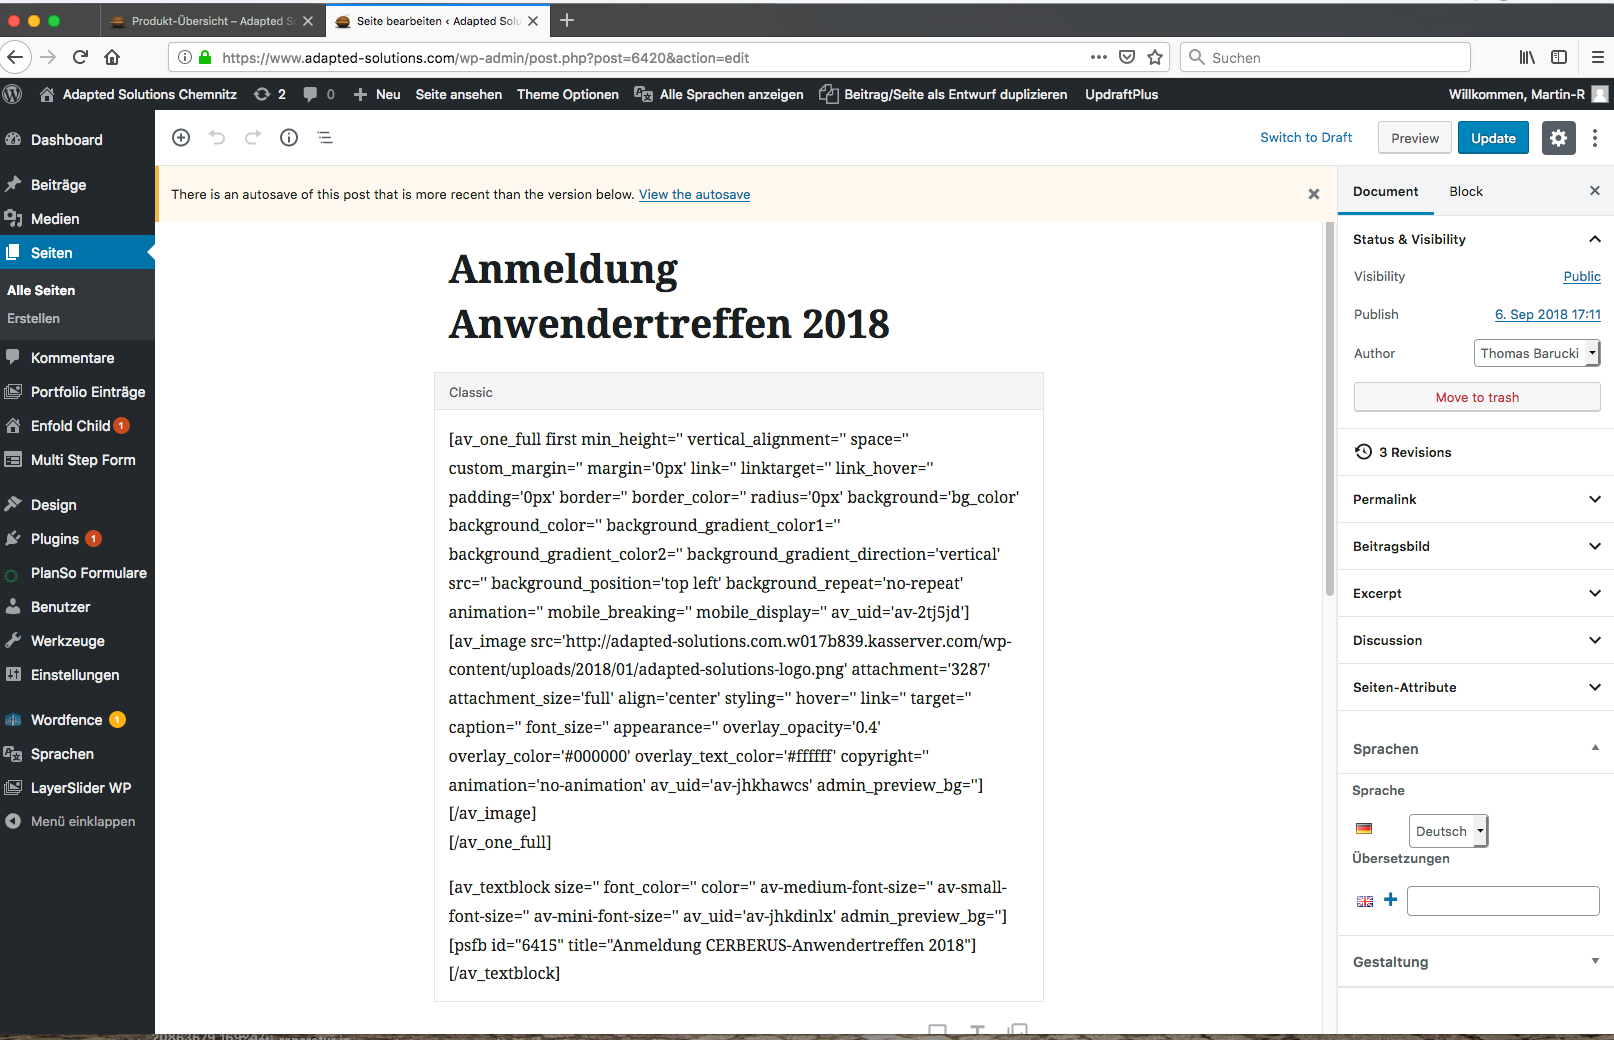Click the Public visibility link
The image size is (1614, 1040).
click(1582, 276)
